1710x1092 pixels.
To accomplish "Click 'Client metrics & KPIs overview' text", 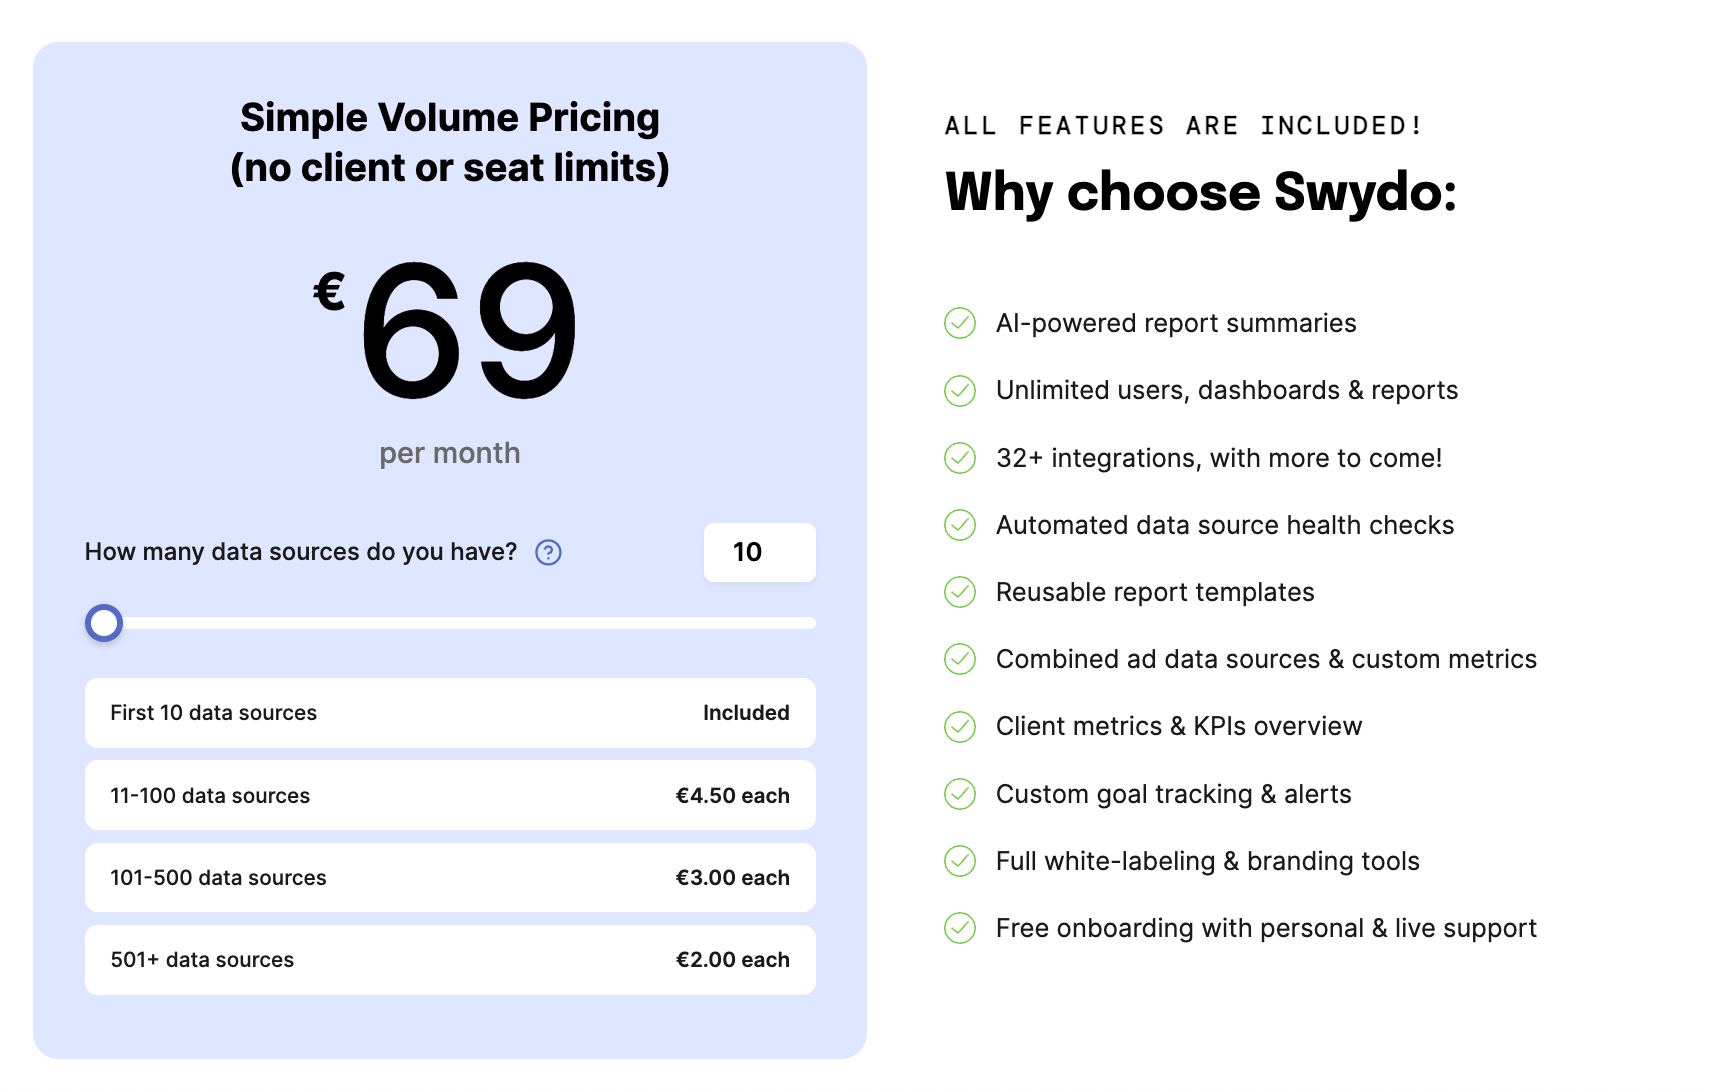I will 1179,727.
